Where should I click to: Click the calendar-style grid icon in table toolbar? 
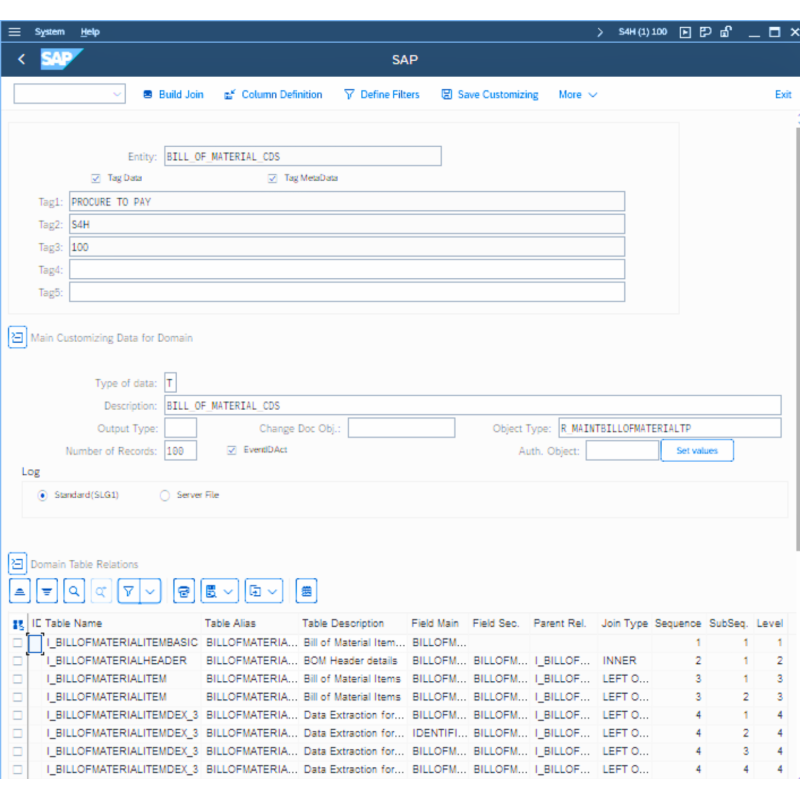307,592
